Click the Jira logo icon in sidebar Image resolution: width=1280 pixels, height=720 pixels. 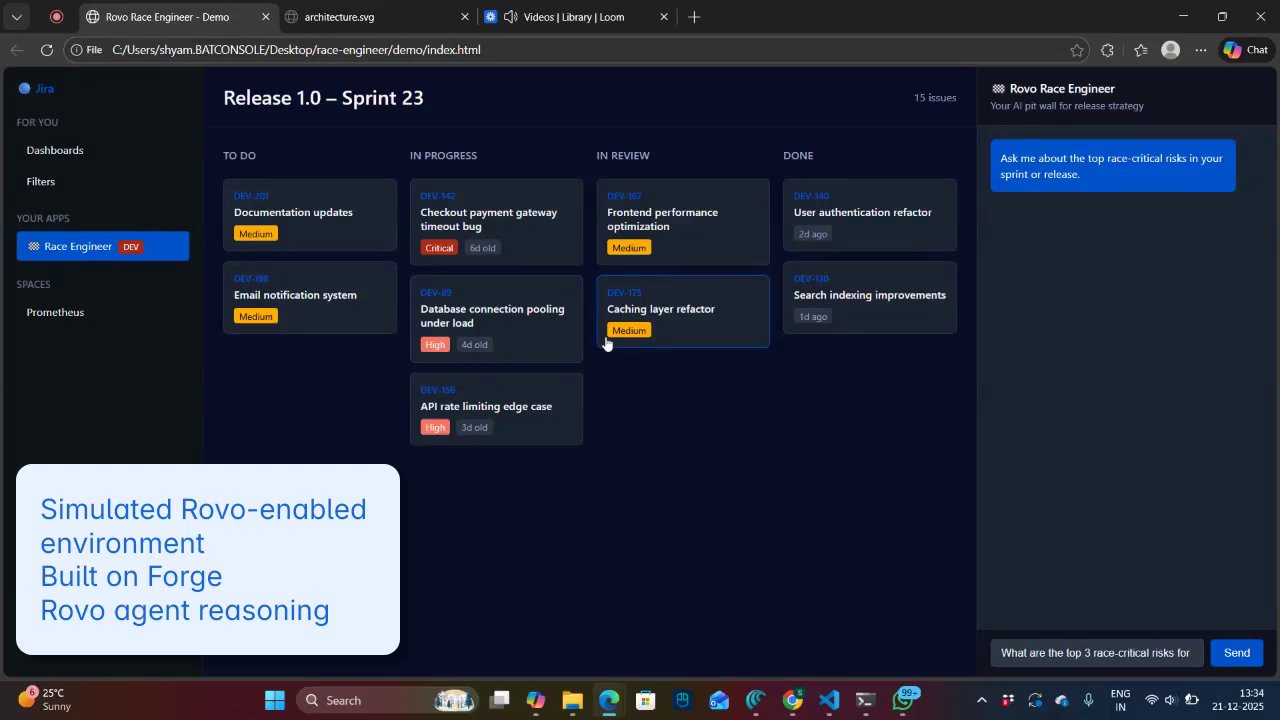(x=25, y=88)
